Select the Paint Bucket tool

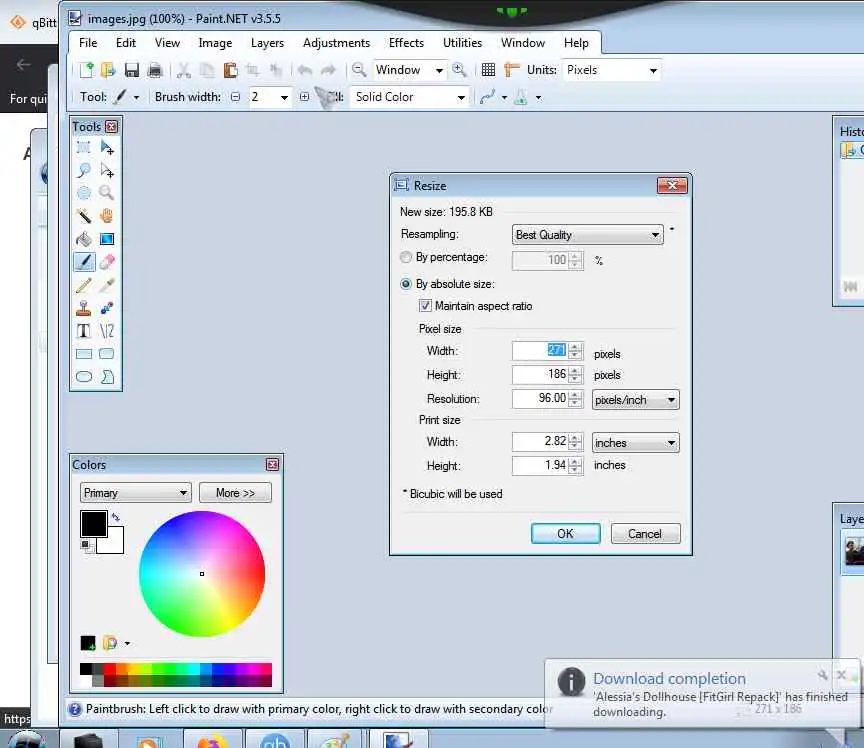83,239
